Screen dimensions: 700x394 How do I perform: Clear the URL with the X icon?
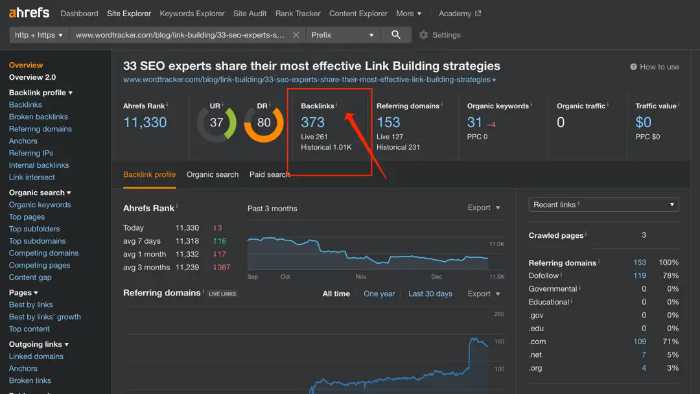pos(296,35)
